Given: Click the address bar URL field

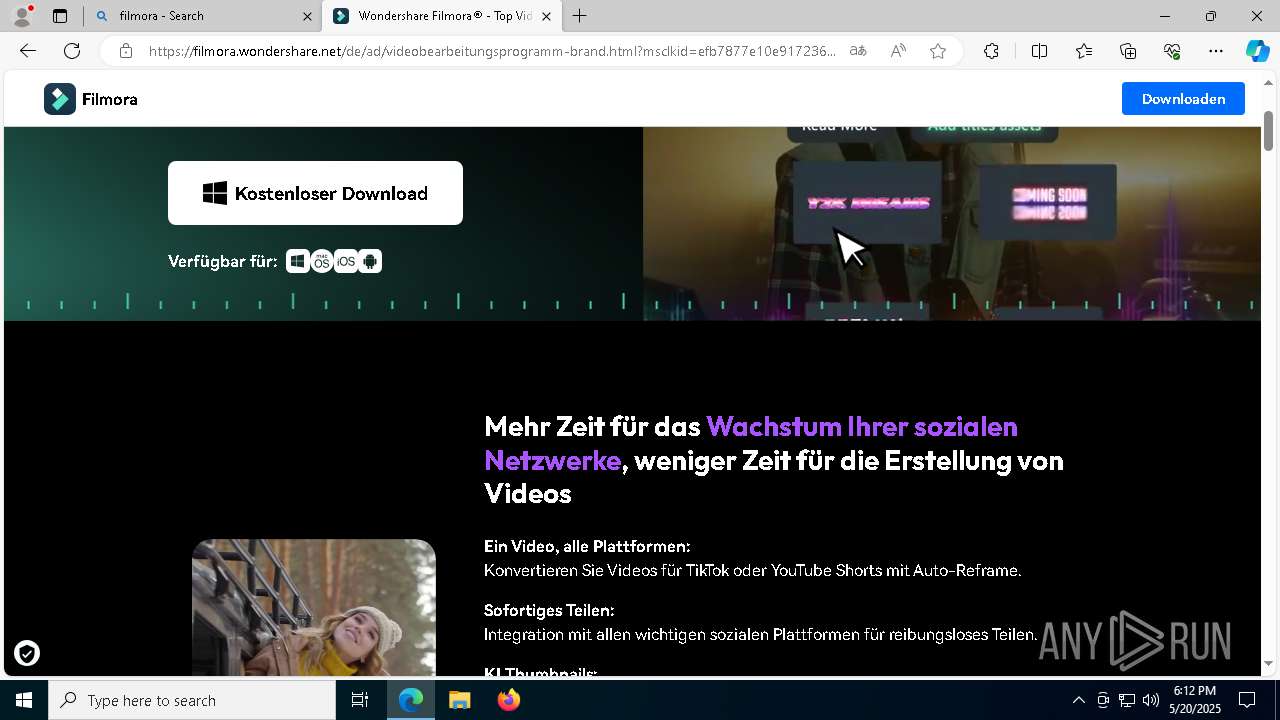Looking at the screenshot, I should coord(492,51).
